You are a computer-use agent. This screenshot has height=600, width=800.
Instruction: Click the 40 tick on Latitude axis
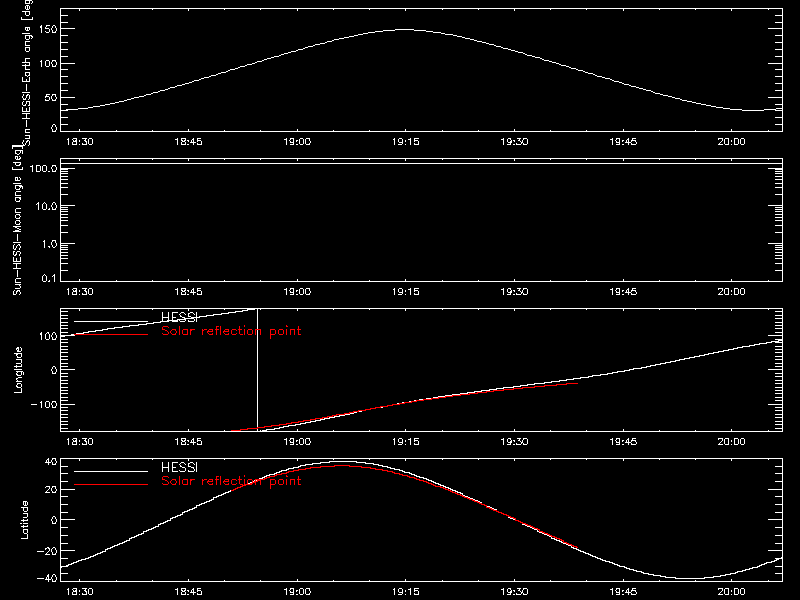tap(51, 462)
